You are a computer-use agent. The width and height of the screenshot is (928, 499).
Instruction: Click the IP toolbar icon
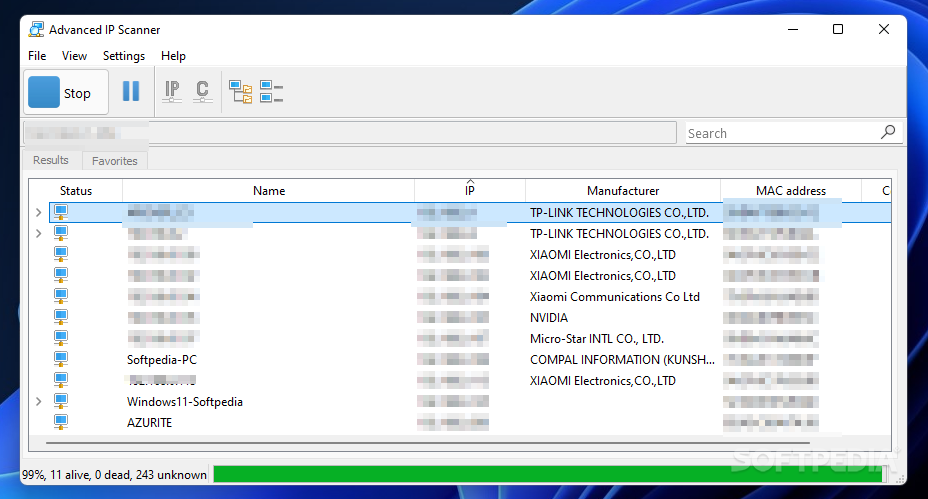tap(172, 91)
